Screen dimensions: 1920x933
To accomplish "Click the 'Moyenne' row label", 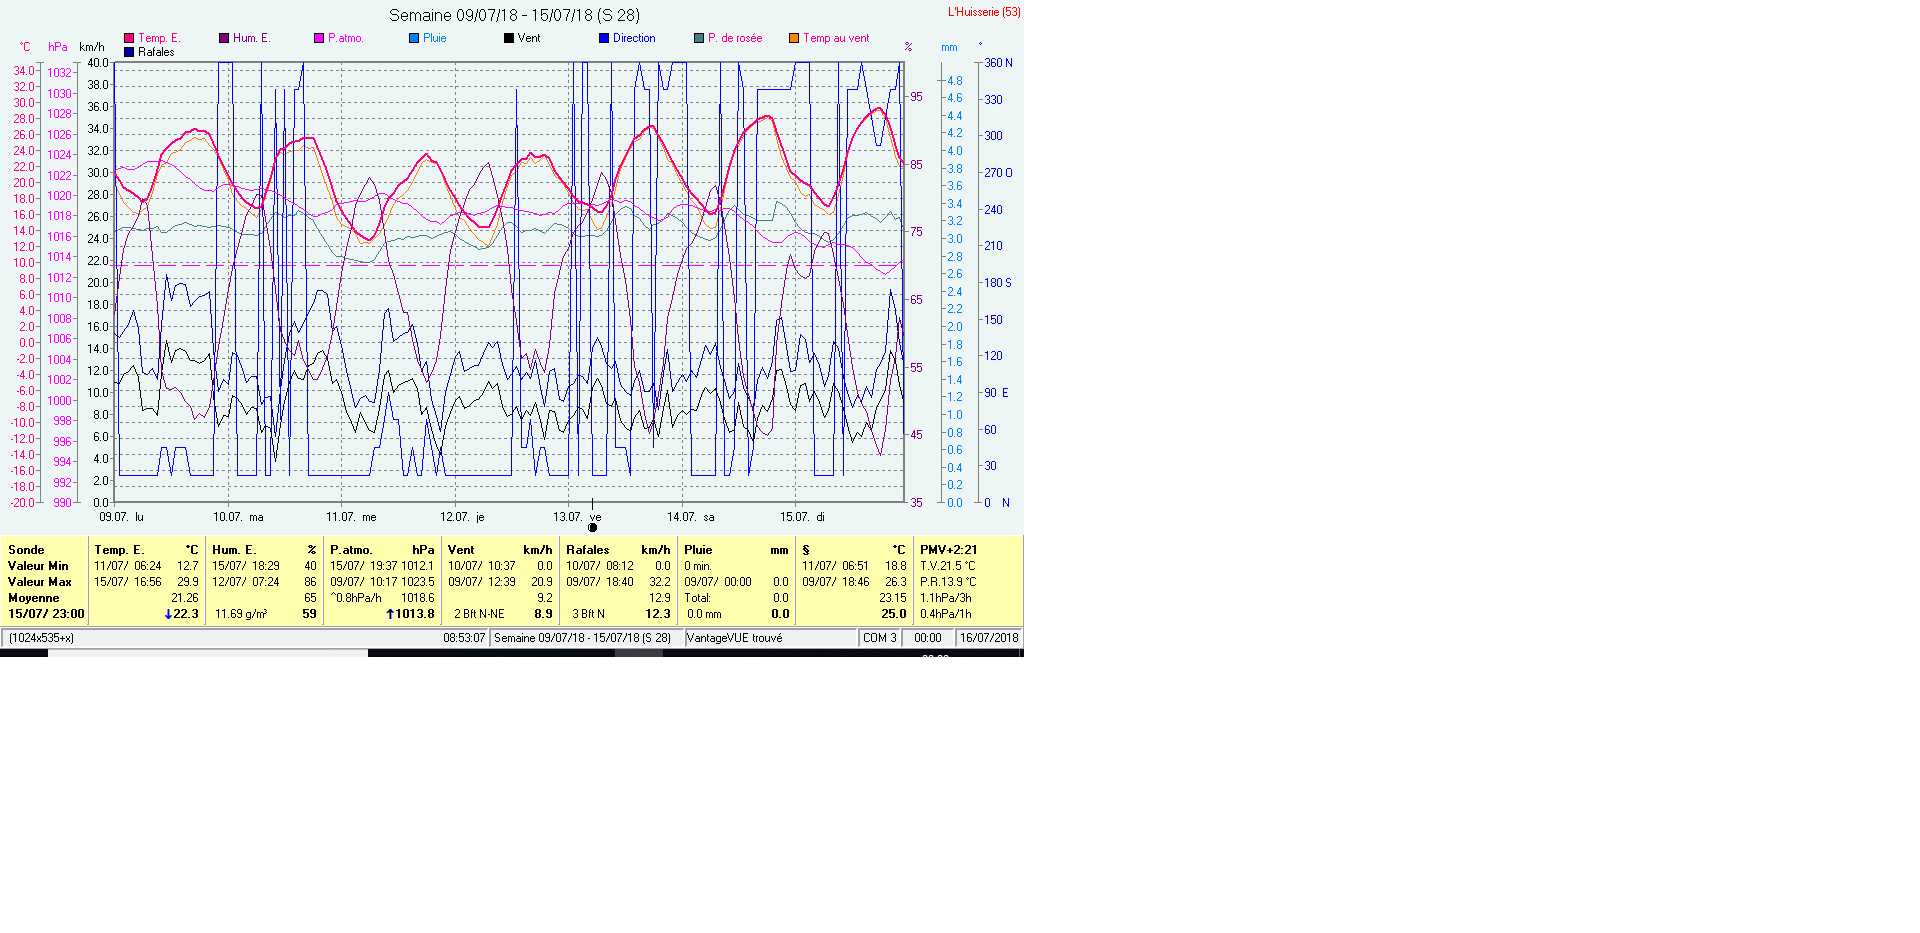I will pos(34,598).
